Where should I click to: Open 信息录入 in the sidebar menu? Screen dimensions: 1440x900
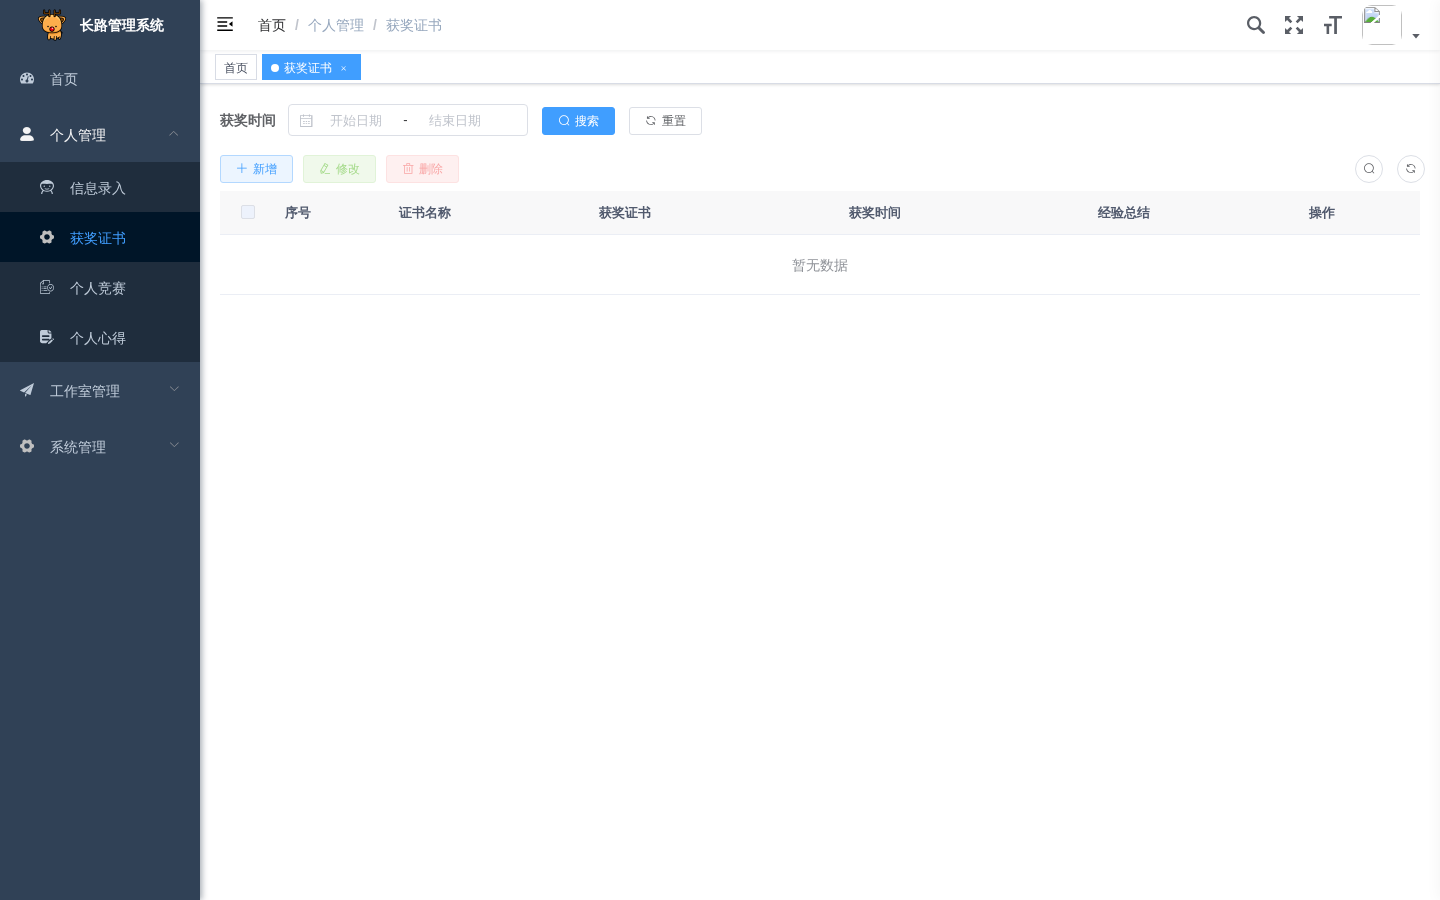coord(100,187)
